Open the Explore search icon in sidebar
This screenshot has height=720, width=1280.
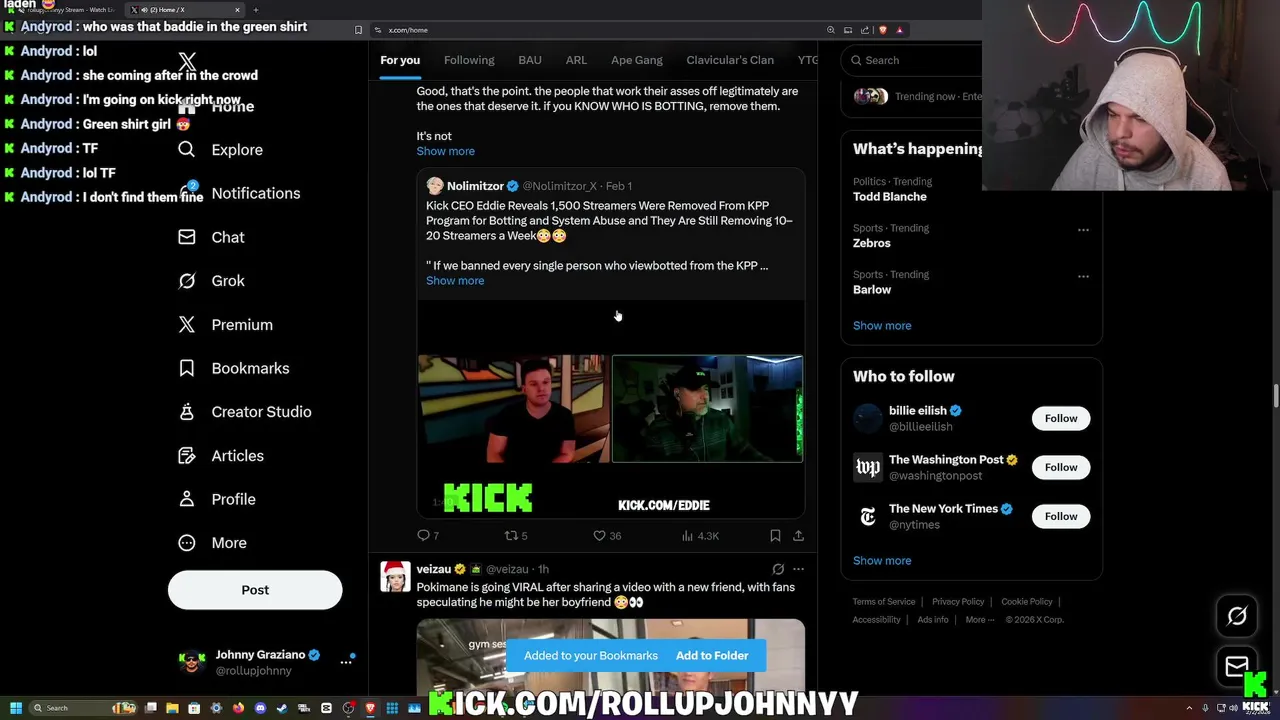[187, 150]
